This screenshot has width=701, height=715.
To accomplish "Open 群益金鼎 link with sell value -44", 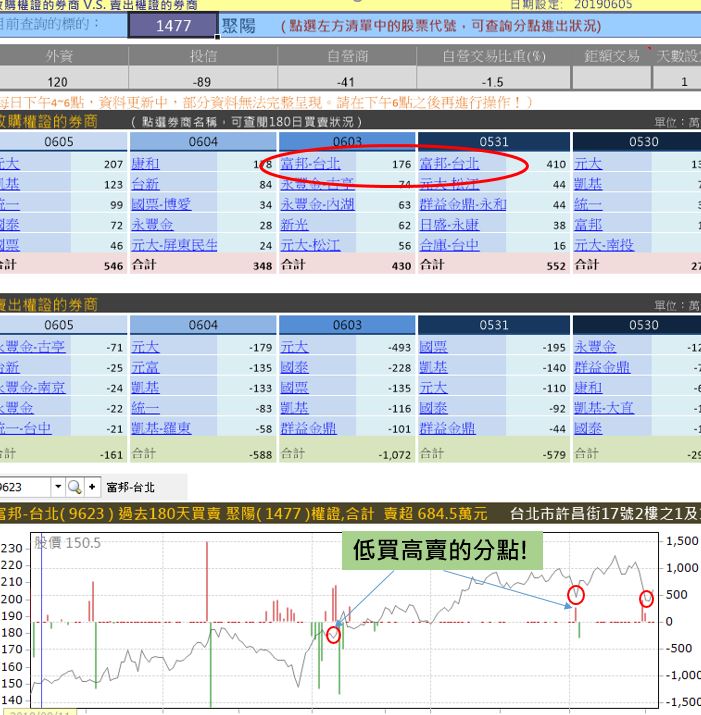I will click(447, 428).
